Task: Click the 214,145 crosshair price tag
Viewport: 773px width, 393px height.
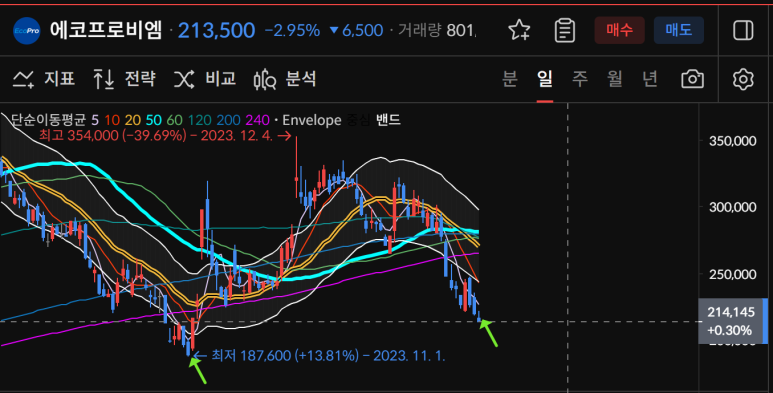Action: click(733, 321)
